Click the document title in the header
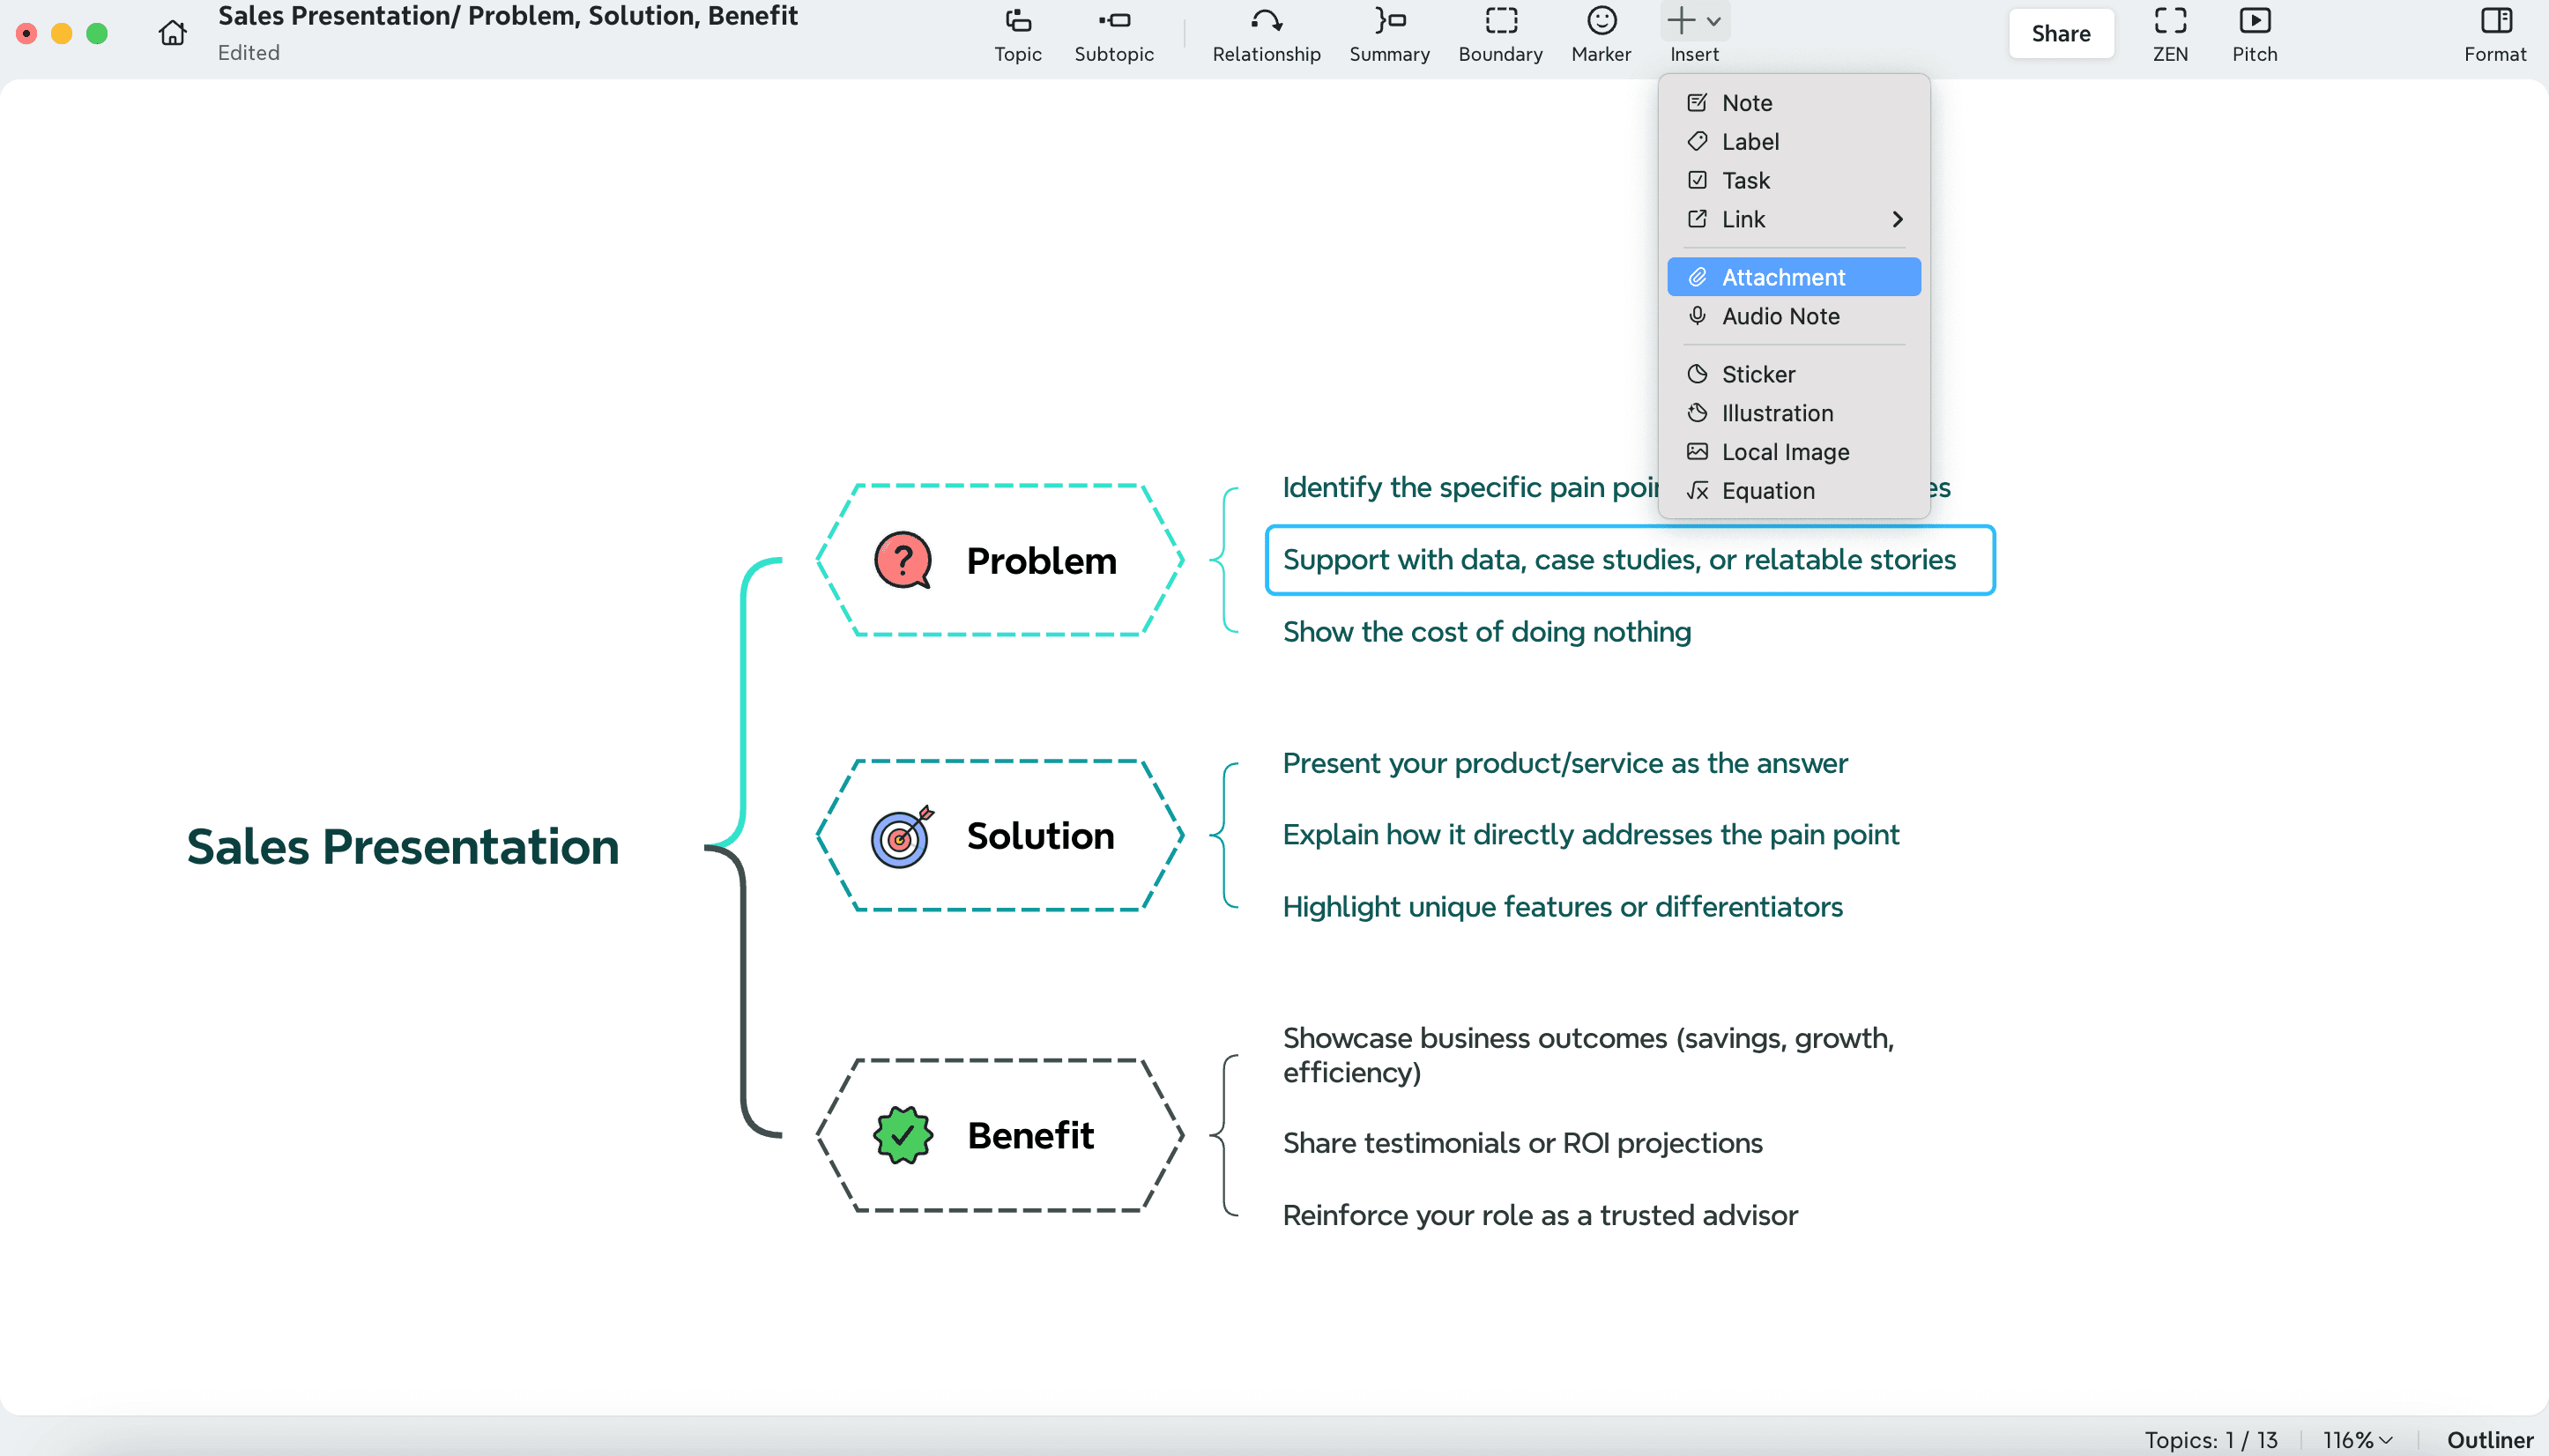Viewport: 2549px width, 1456px height. pos(507,16)
